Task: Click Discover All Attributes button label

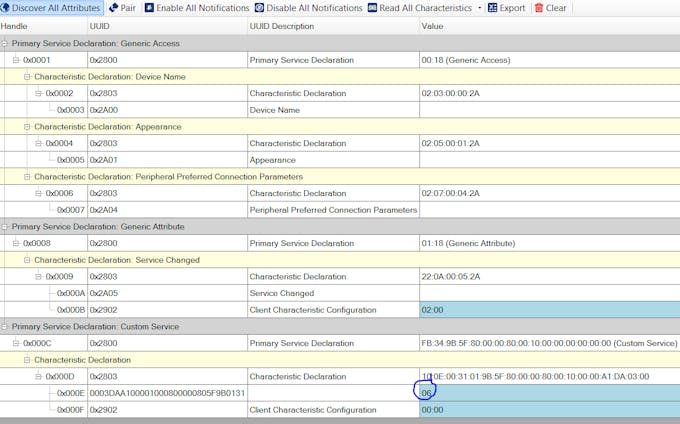Action: [x=56, y=8]
